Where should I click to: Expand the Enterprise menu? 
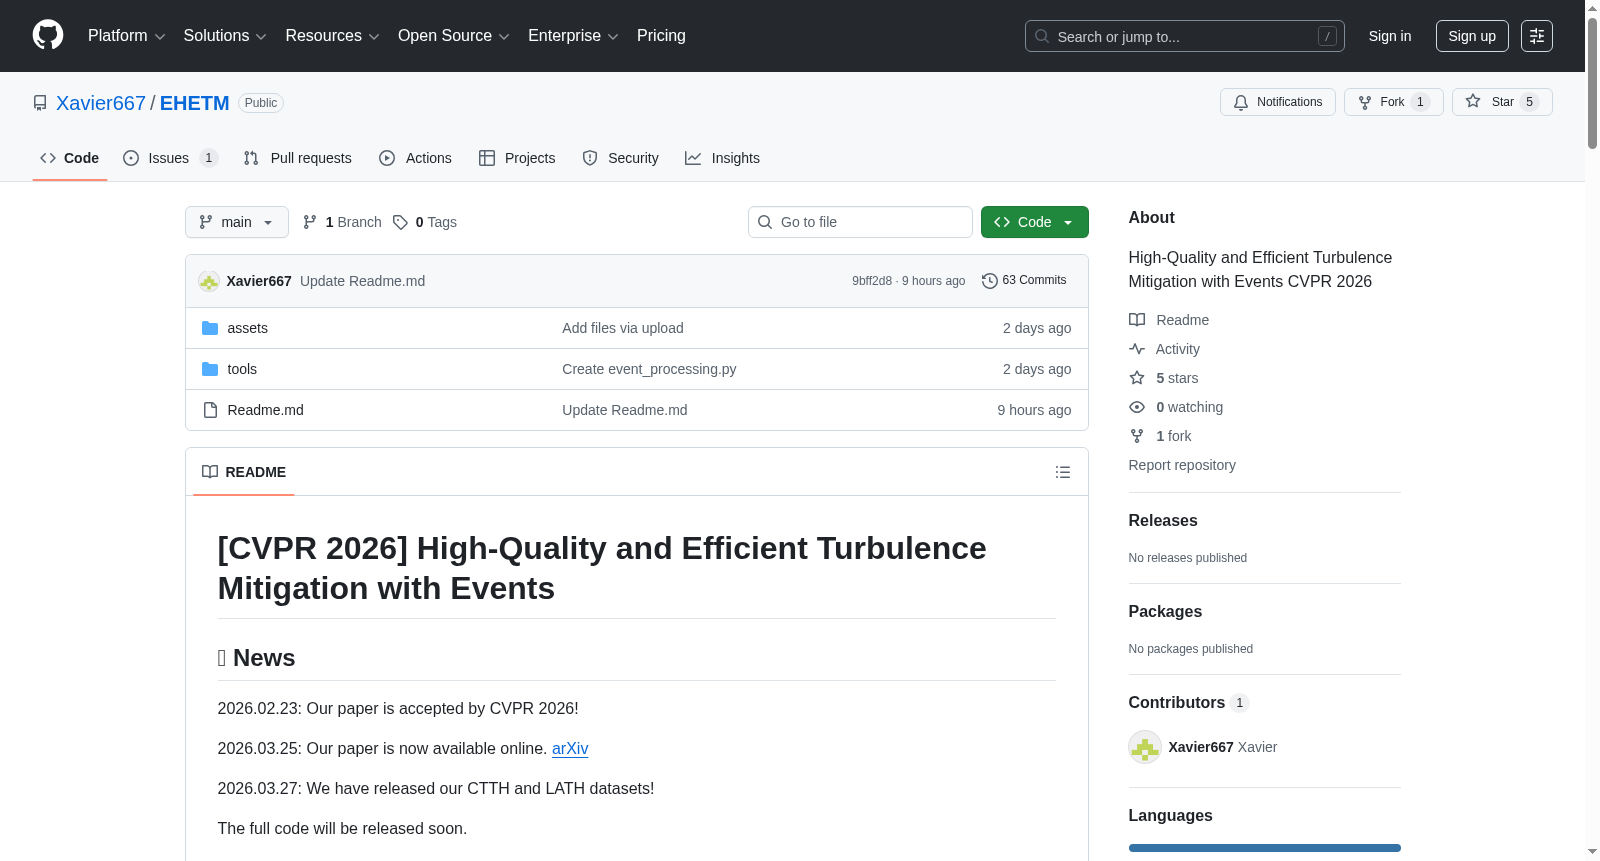tap(573, 36)
